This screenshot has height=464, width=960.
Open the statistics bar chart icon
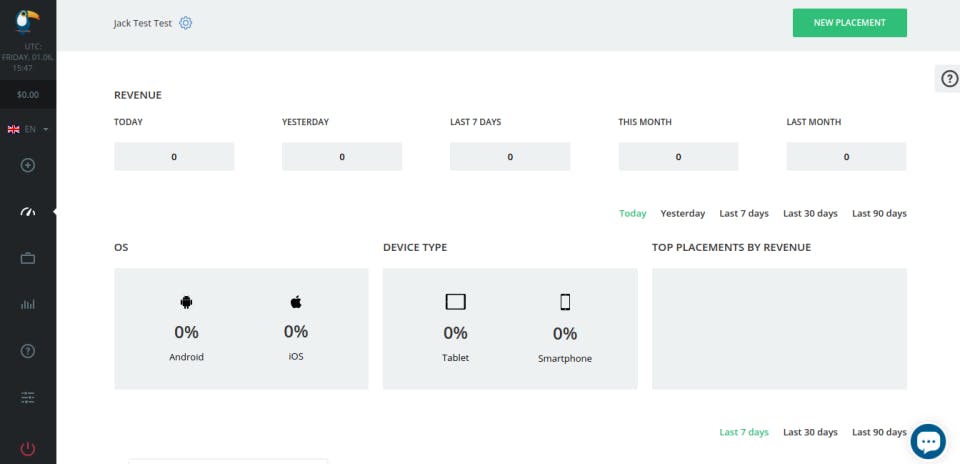(28, 304)
